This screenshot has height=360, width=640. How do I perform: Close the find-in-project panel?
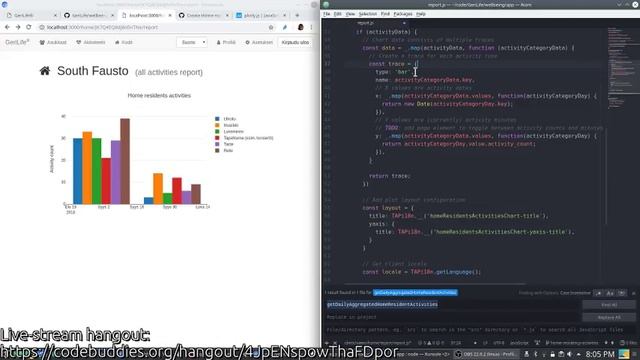pos(633,293)
